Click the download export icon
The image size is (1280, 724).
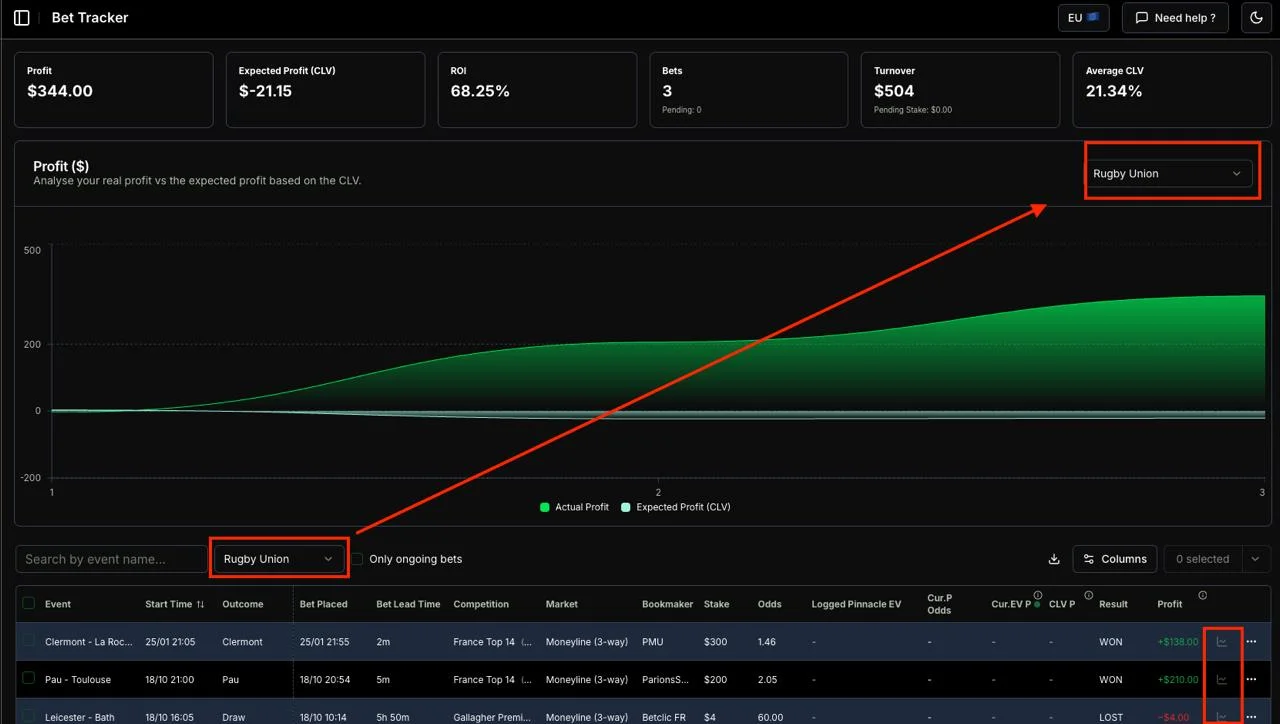[x=1053, y=559]
